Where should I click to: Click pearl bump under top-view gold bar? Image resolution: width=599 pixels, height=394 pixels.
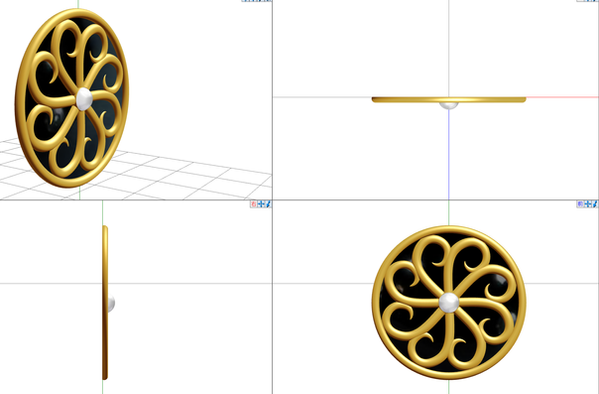(x=449, y=106)
